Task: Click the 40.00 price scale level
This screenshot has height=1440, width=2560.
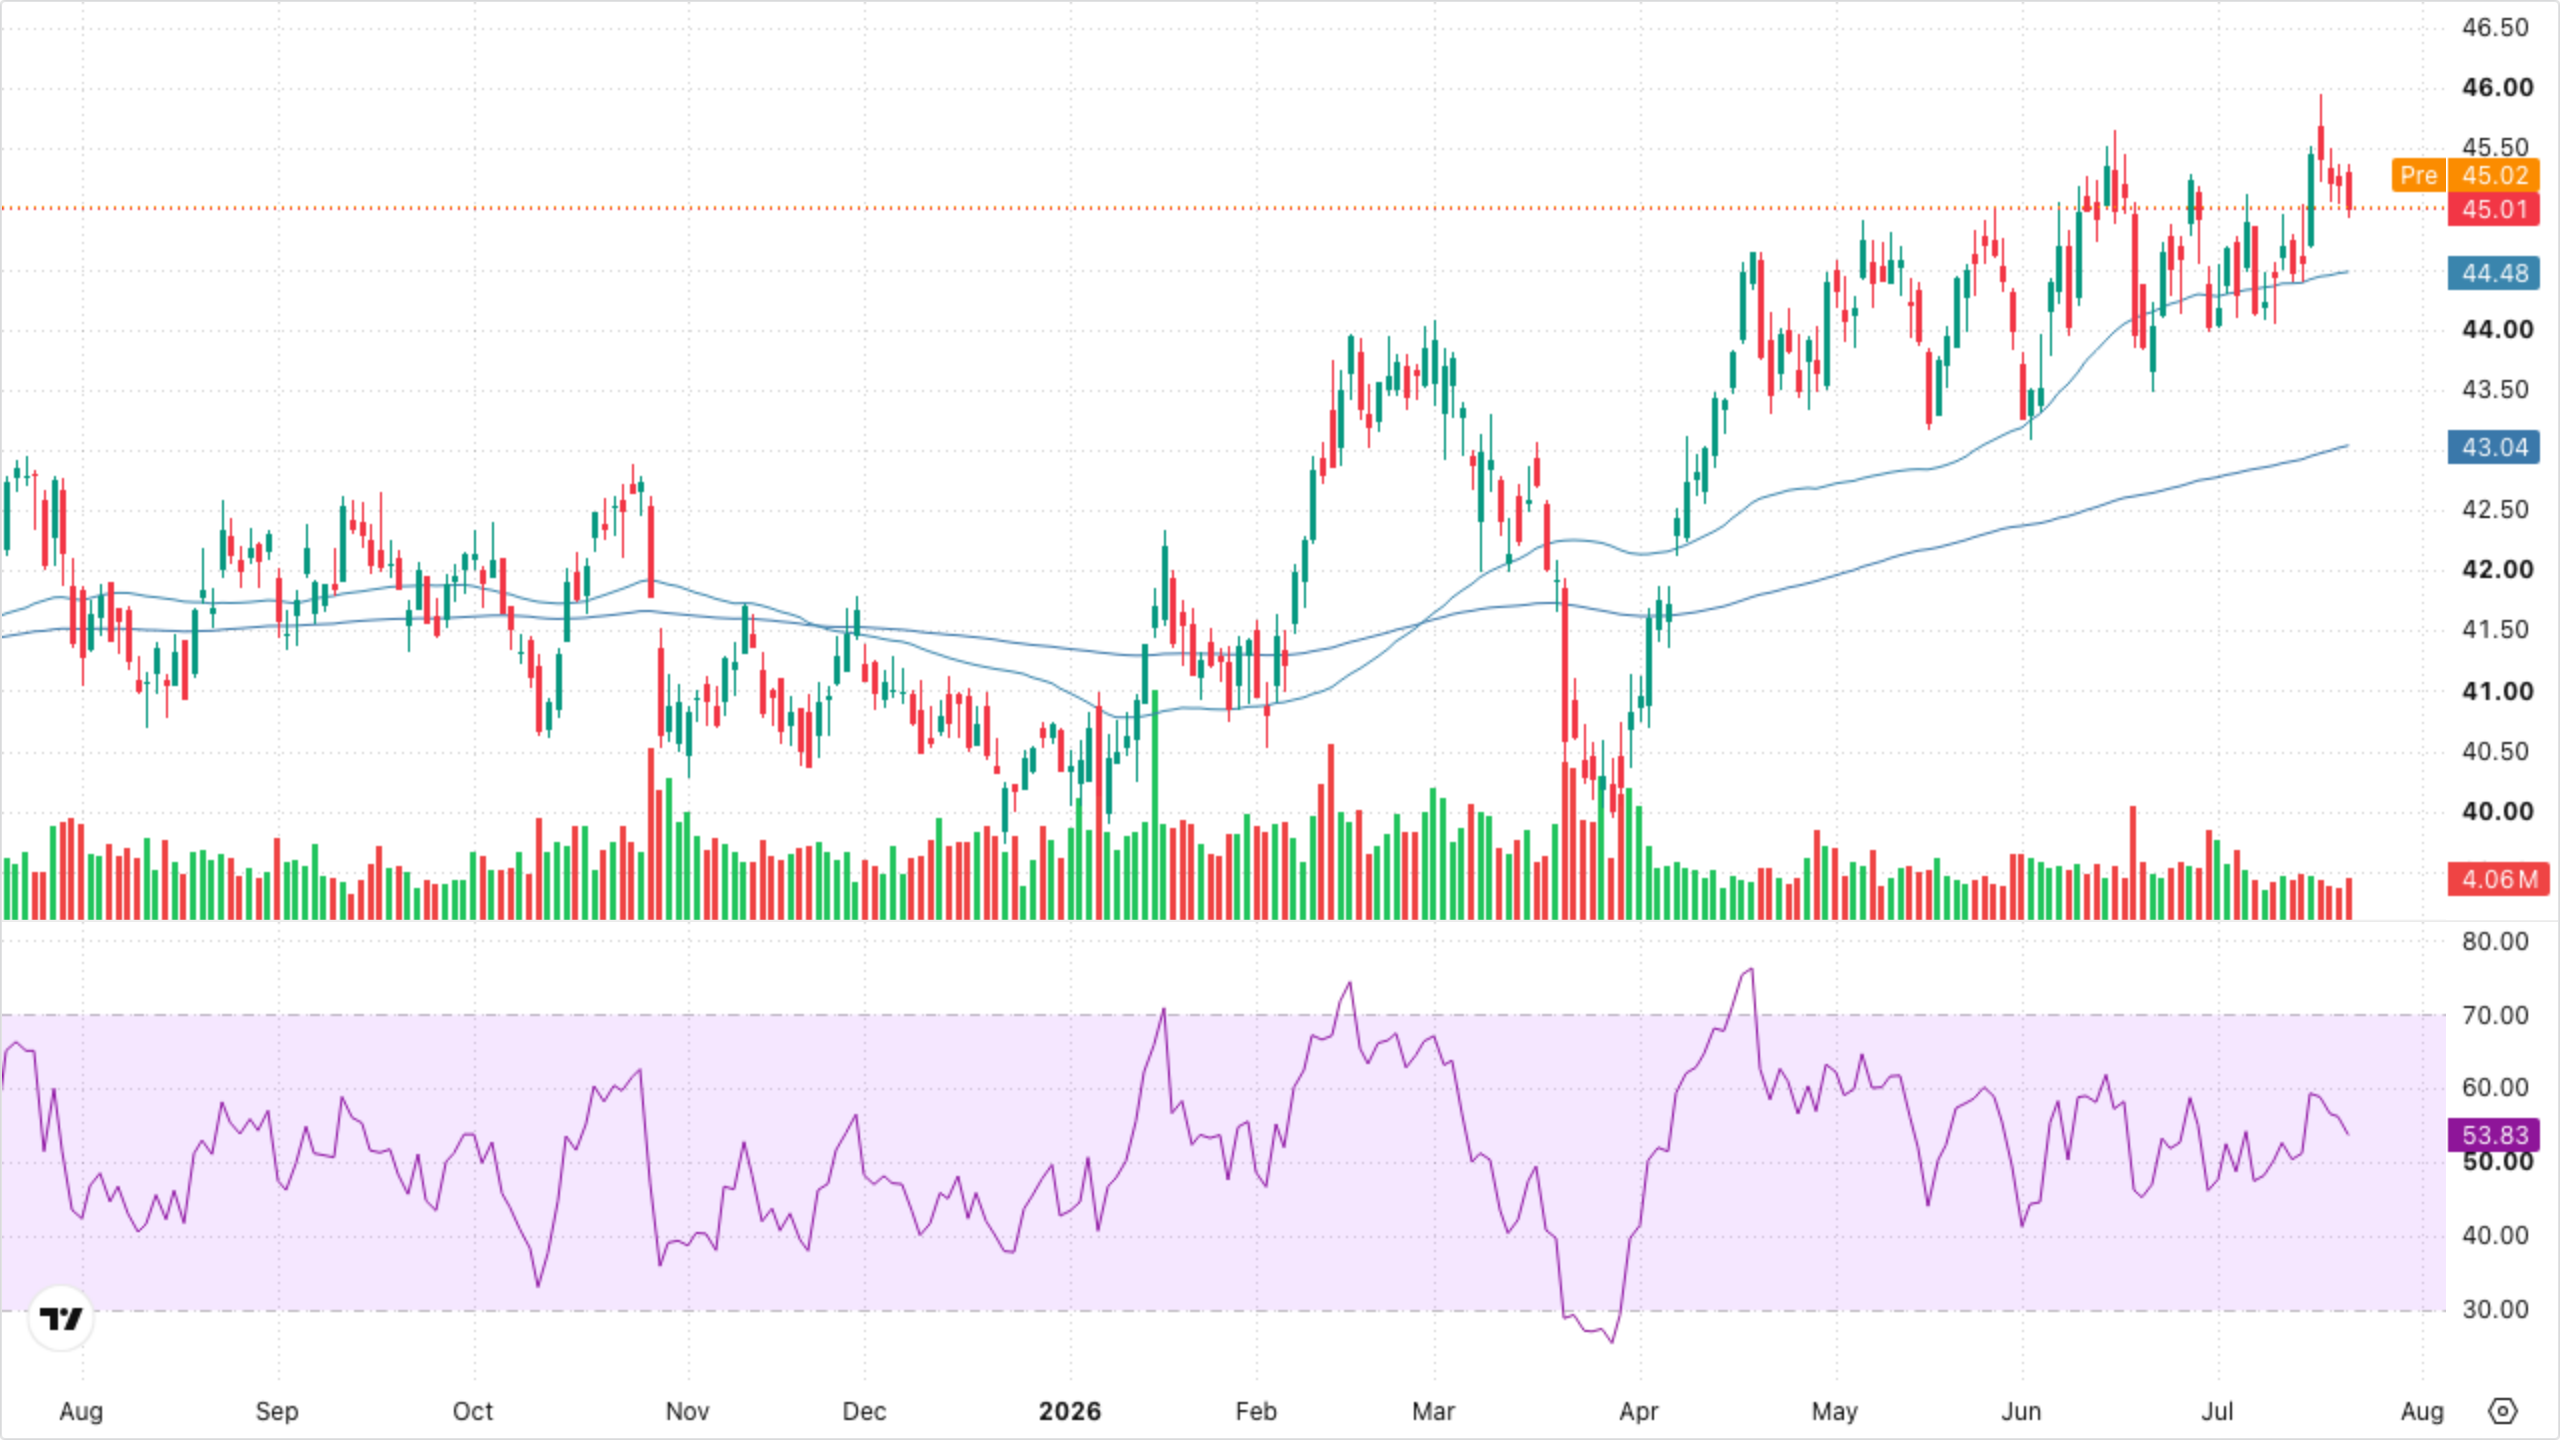Action: 2497,811
